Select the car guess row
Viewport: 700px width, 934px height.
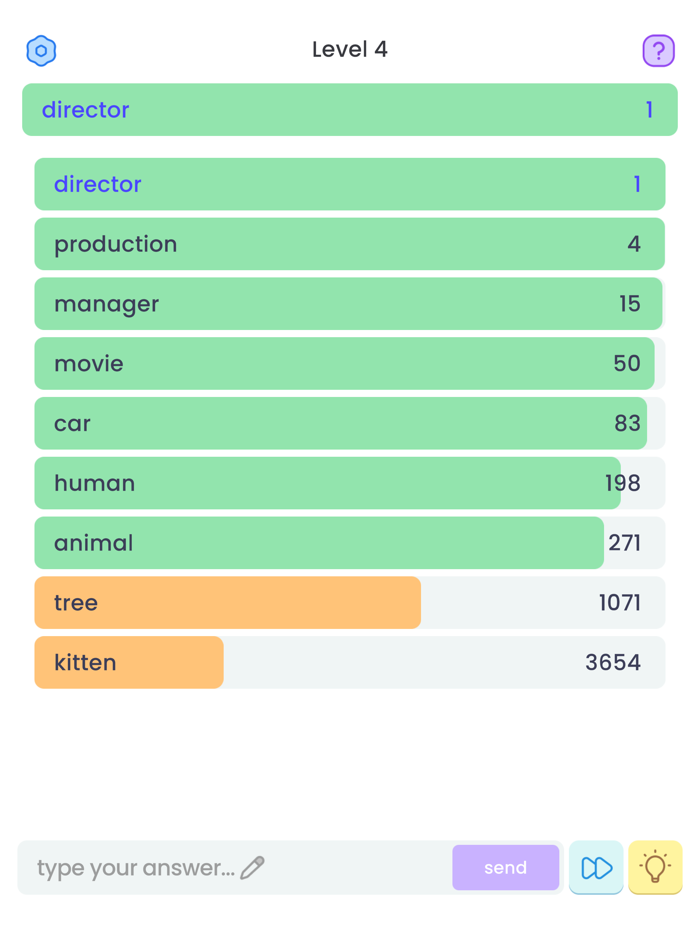click(349, 423)
